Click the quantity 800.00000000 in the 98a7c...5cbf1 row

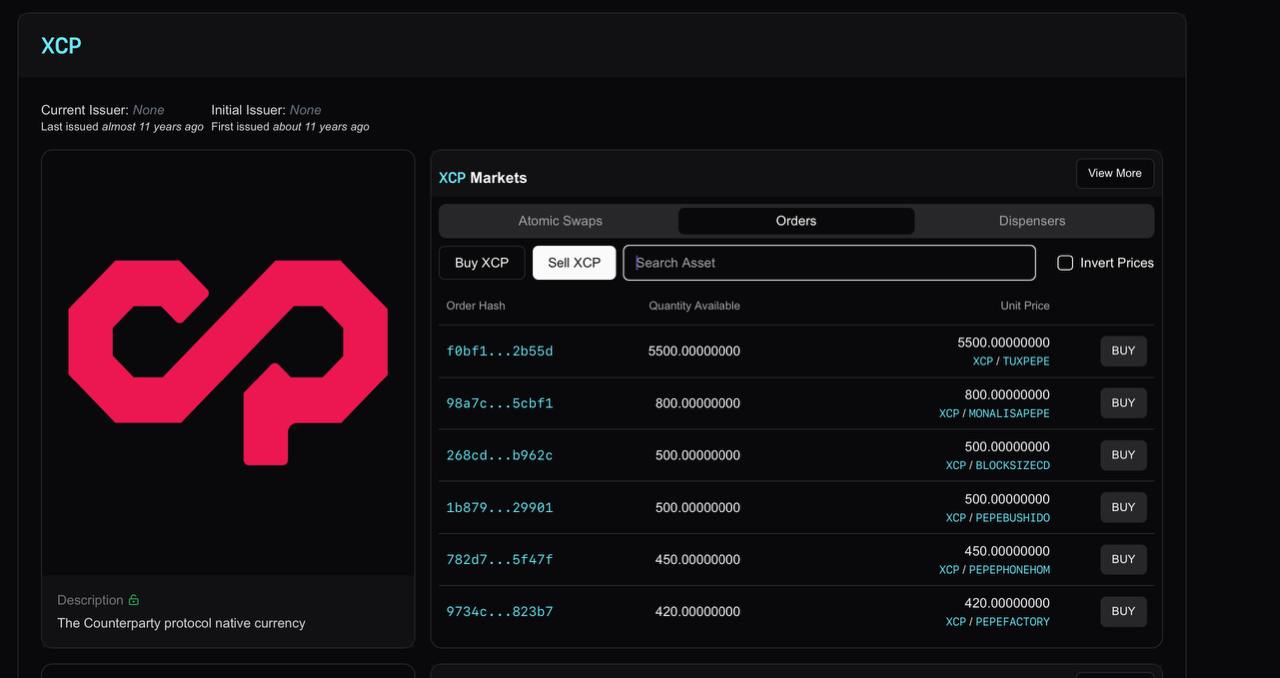click(698, 403)
